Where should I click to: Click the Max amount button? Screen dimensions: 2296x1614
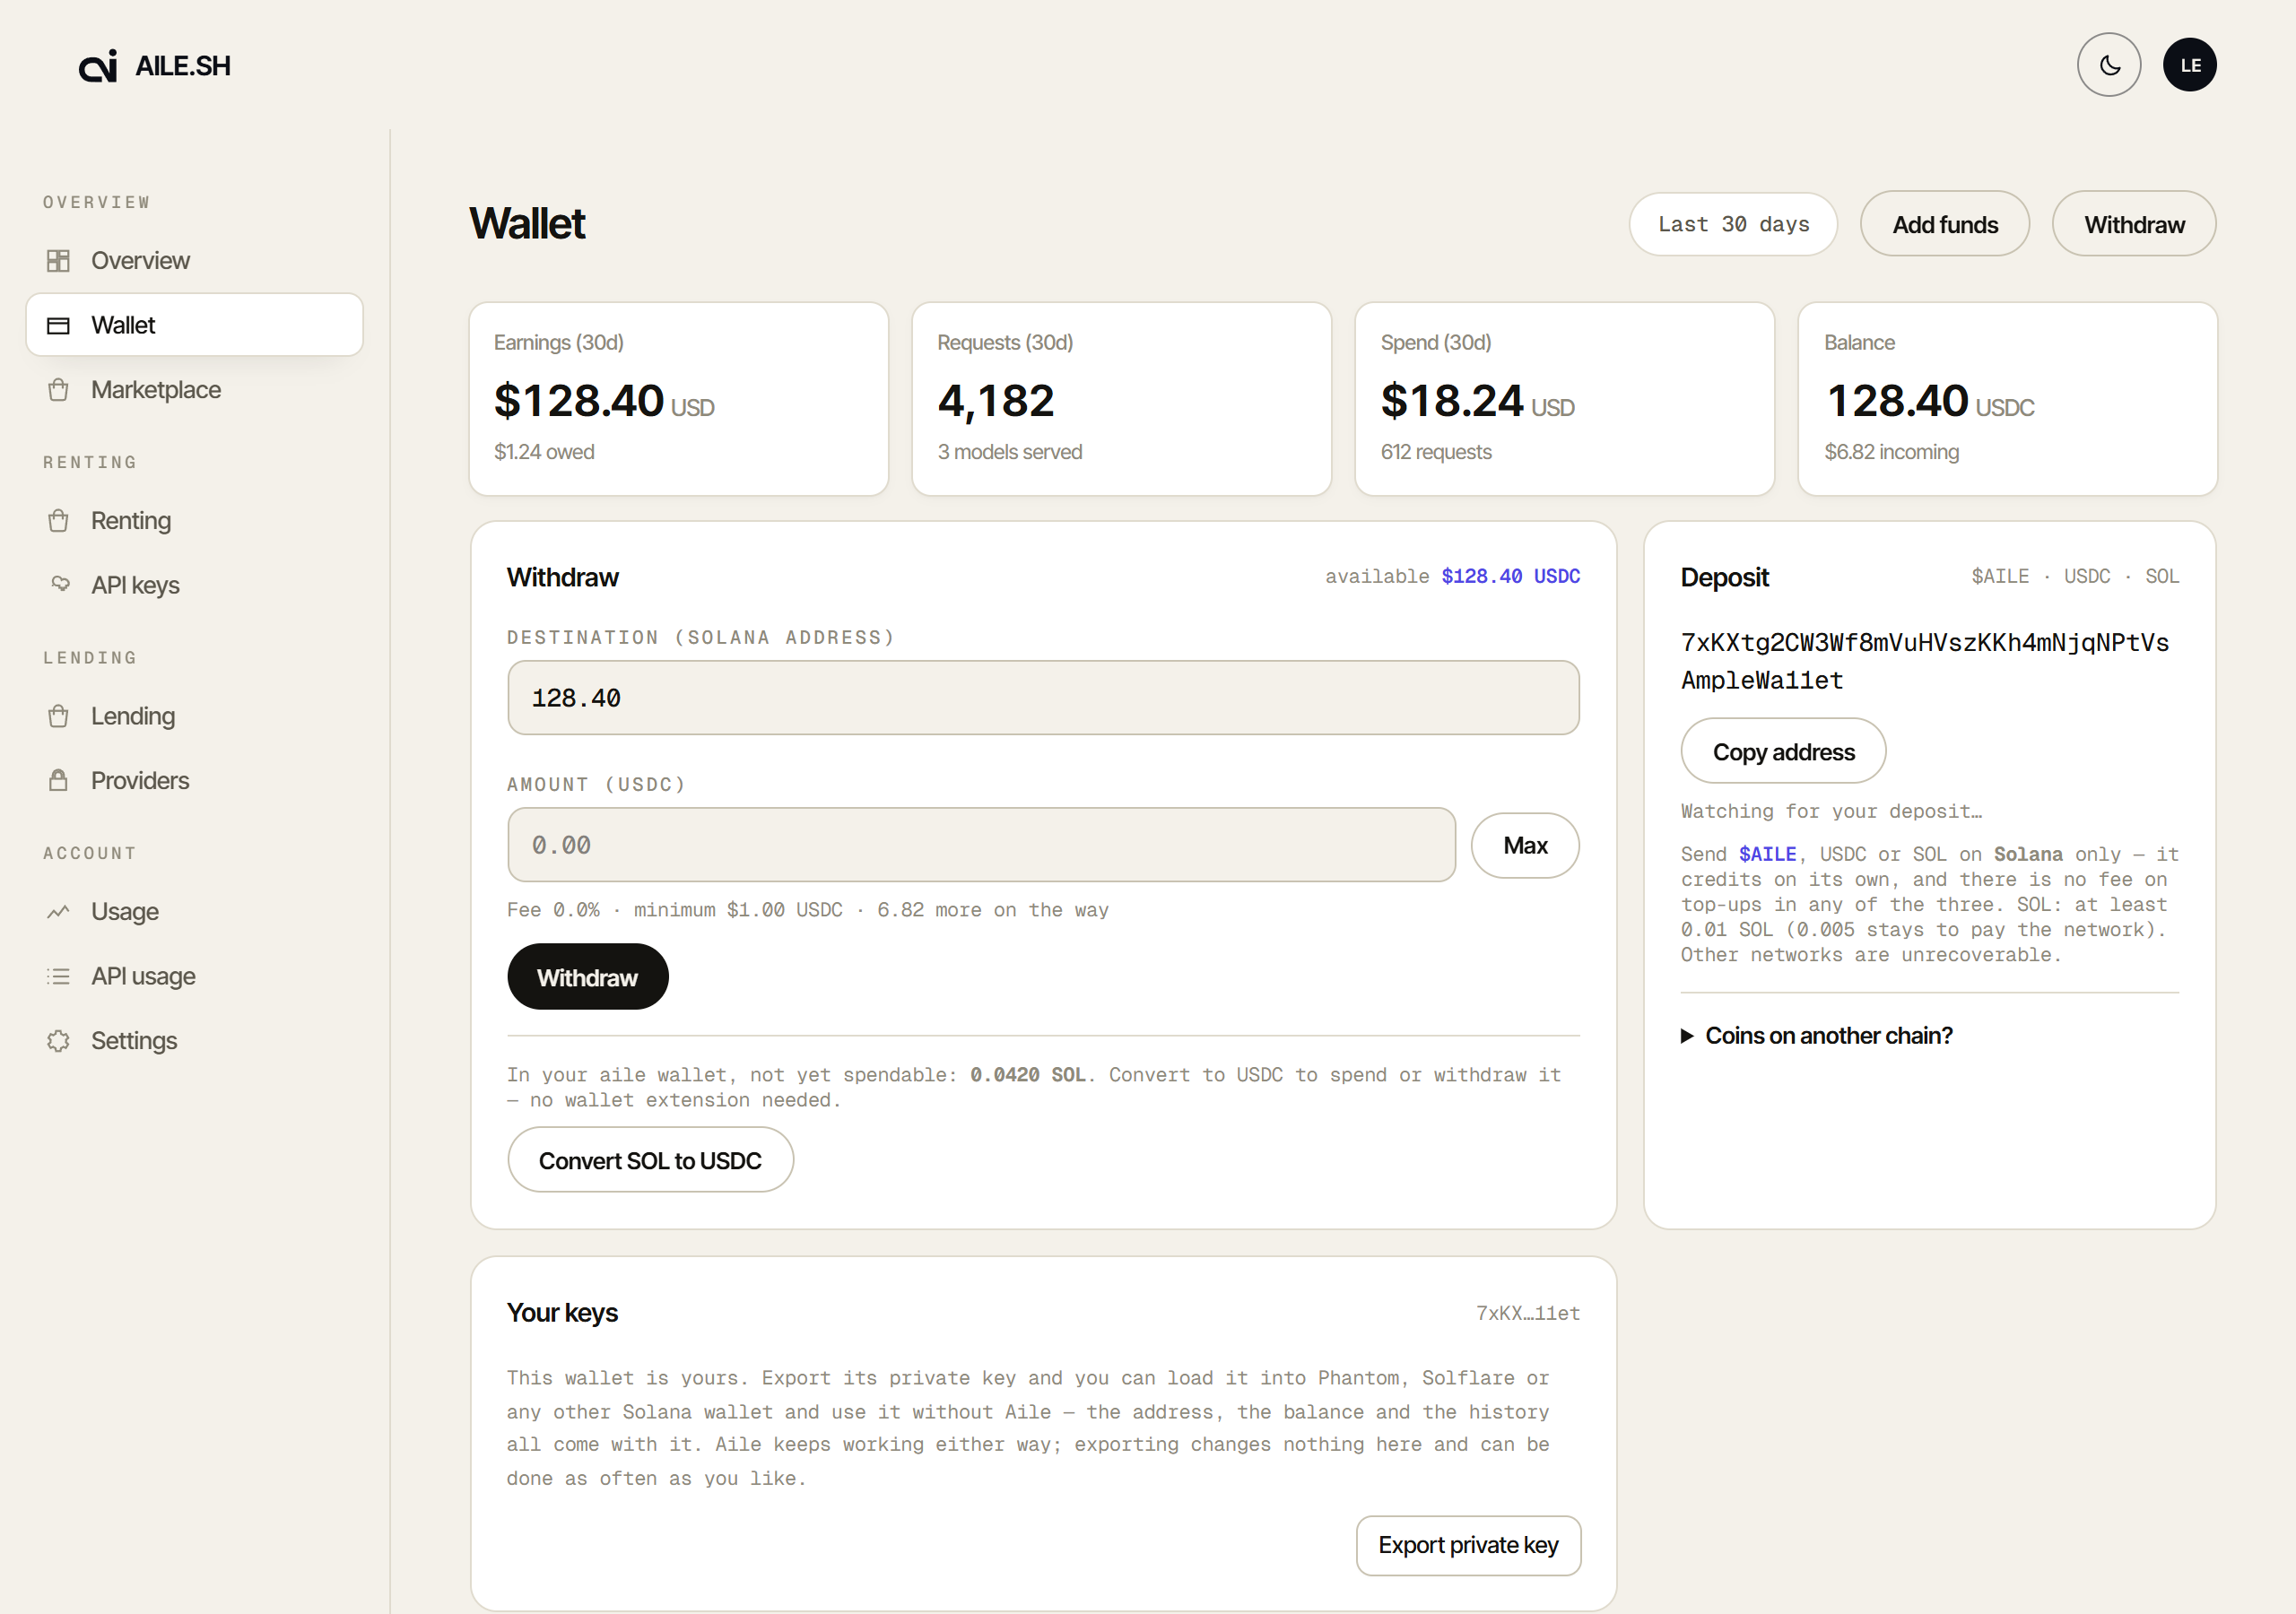(x=1524, y=846)
